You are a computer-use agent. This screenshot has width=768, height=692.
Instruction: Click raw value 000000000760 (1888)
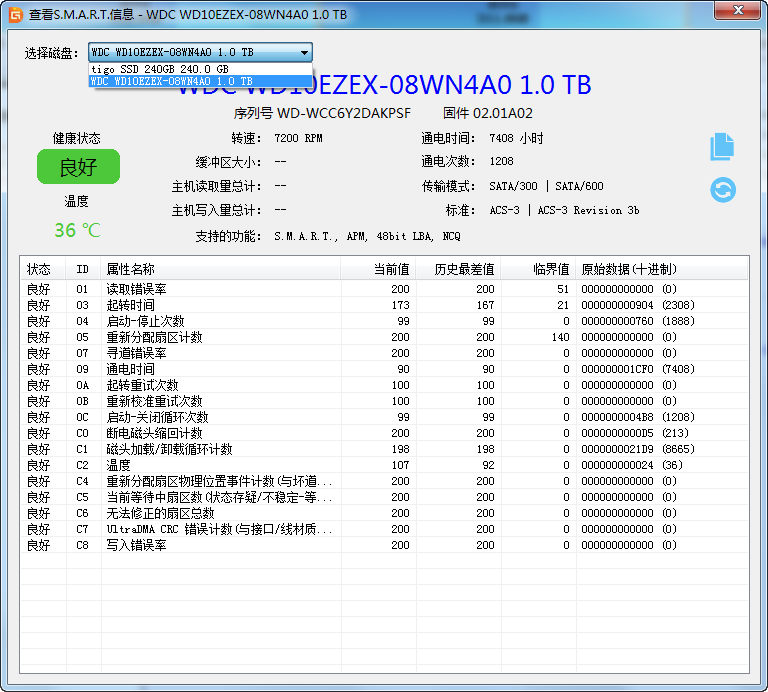click(x=638, y=321)
